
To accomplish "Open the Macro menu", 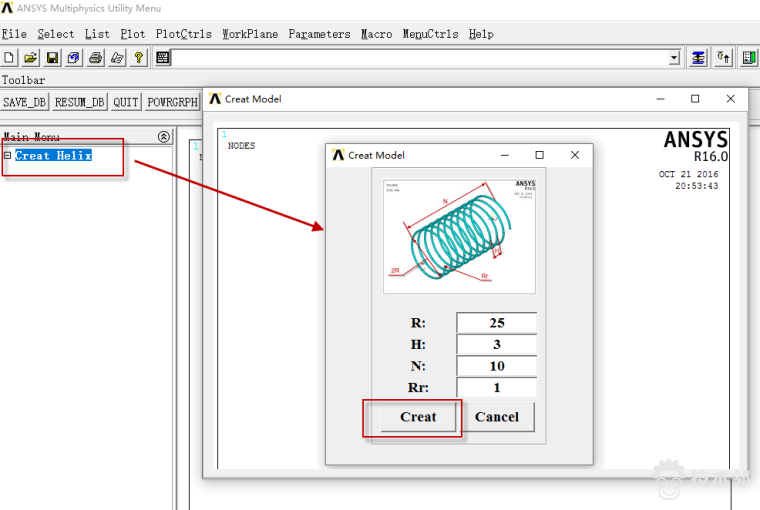I will 376,34.
